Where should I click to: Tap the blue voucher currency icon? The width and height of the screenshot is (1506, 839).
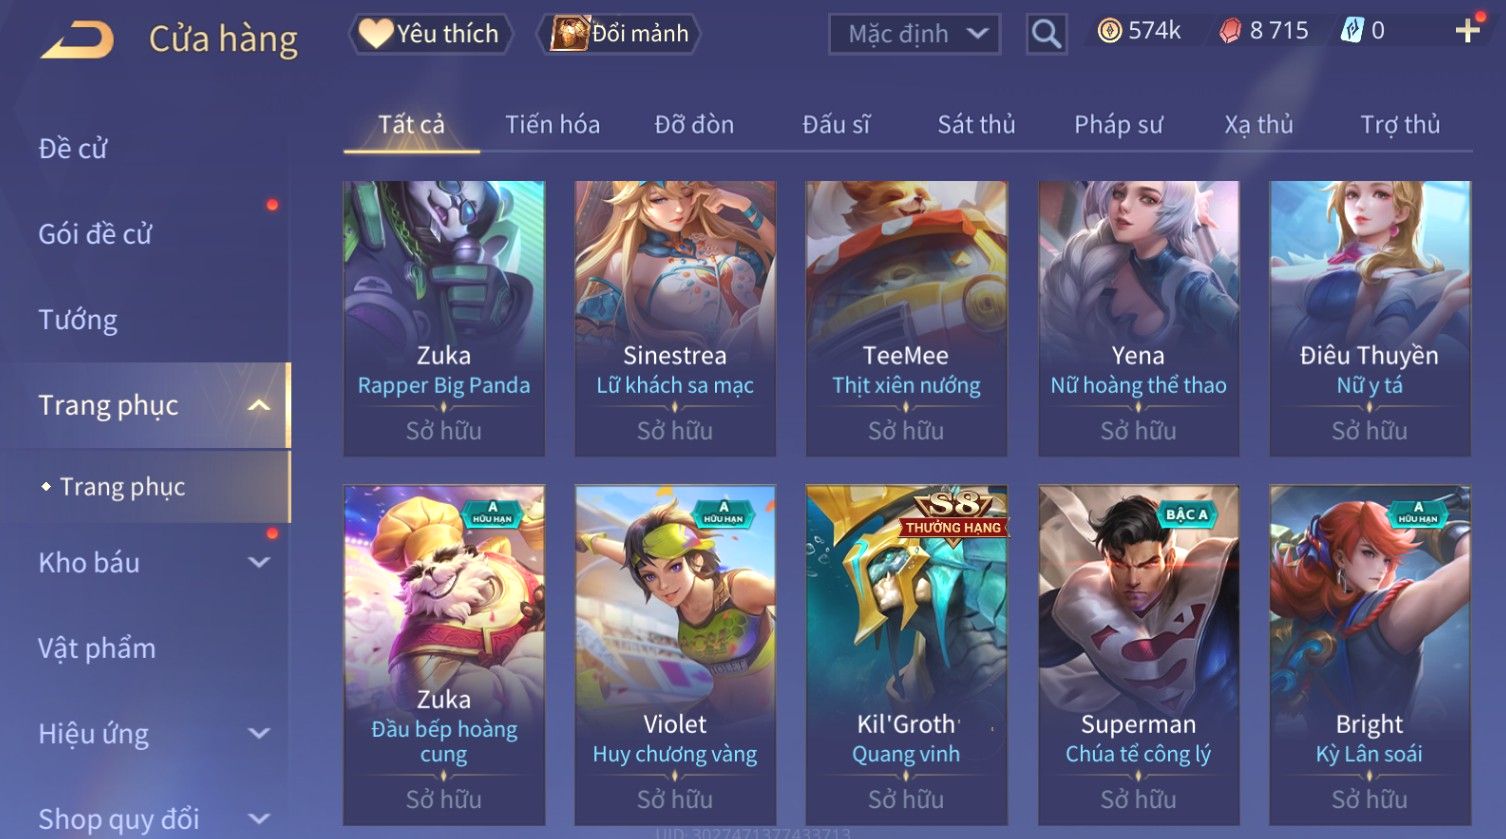pos(1352,31)
